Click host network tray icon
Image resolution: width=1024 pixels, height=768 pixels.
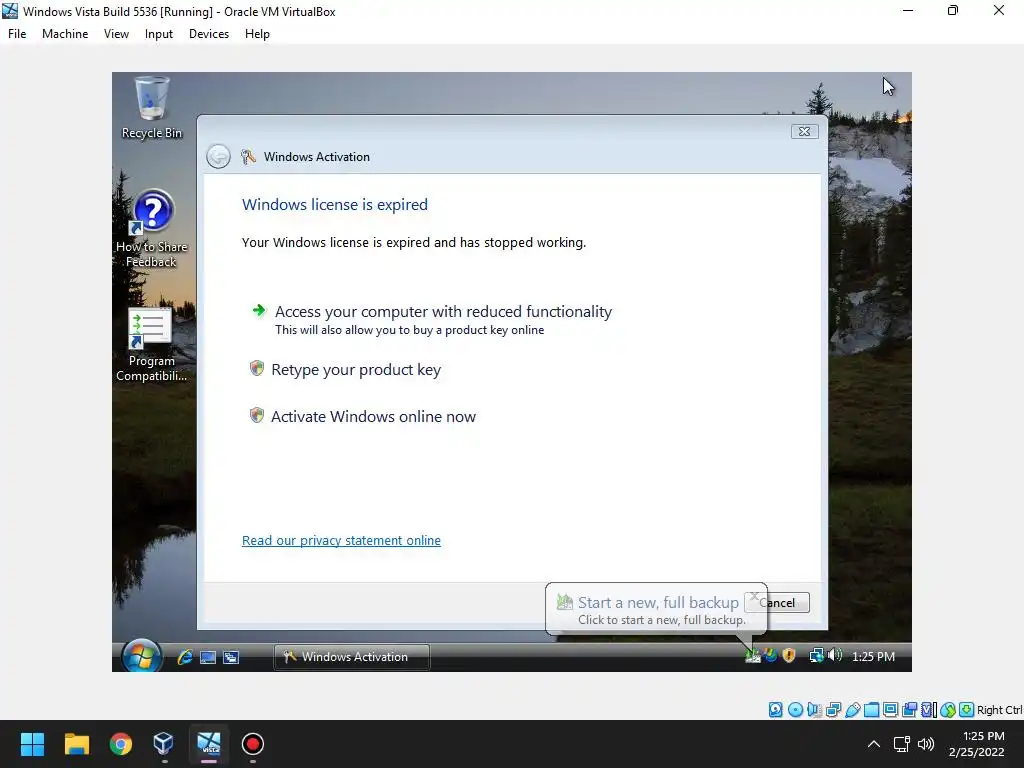point(902,744)
